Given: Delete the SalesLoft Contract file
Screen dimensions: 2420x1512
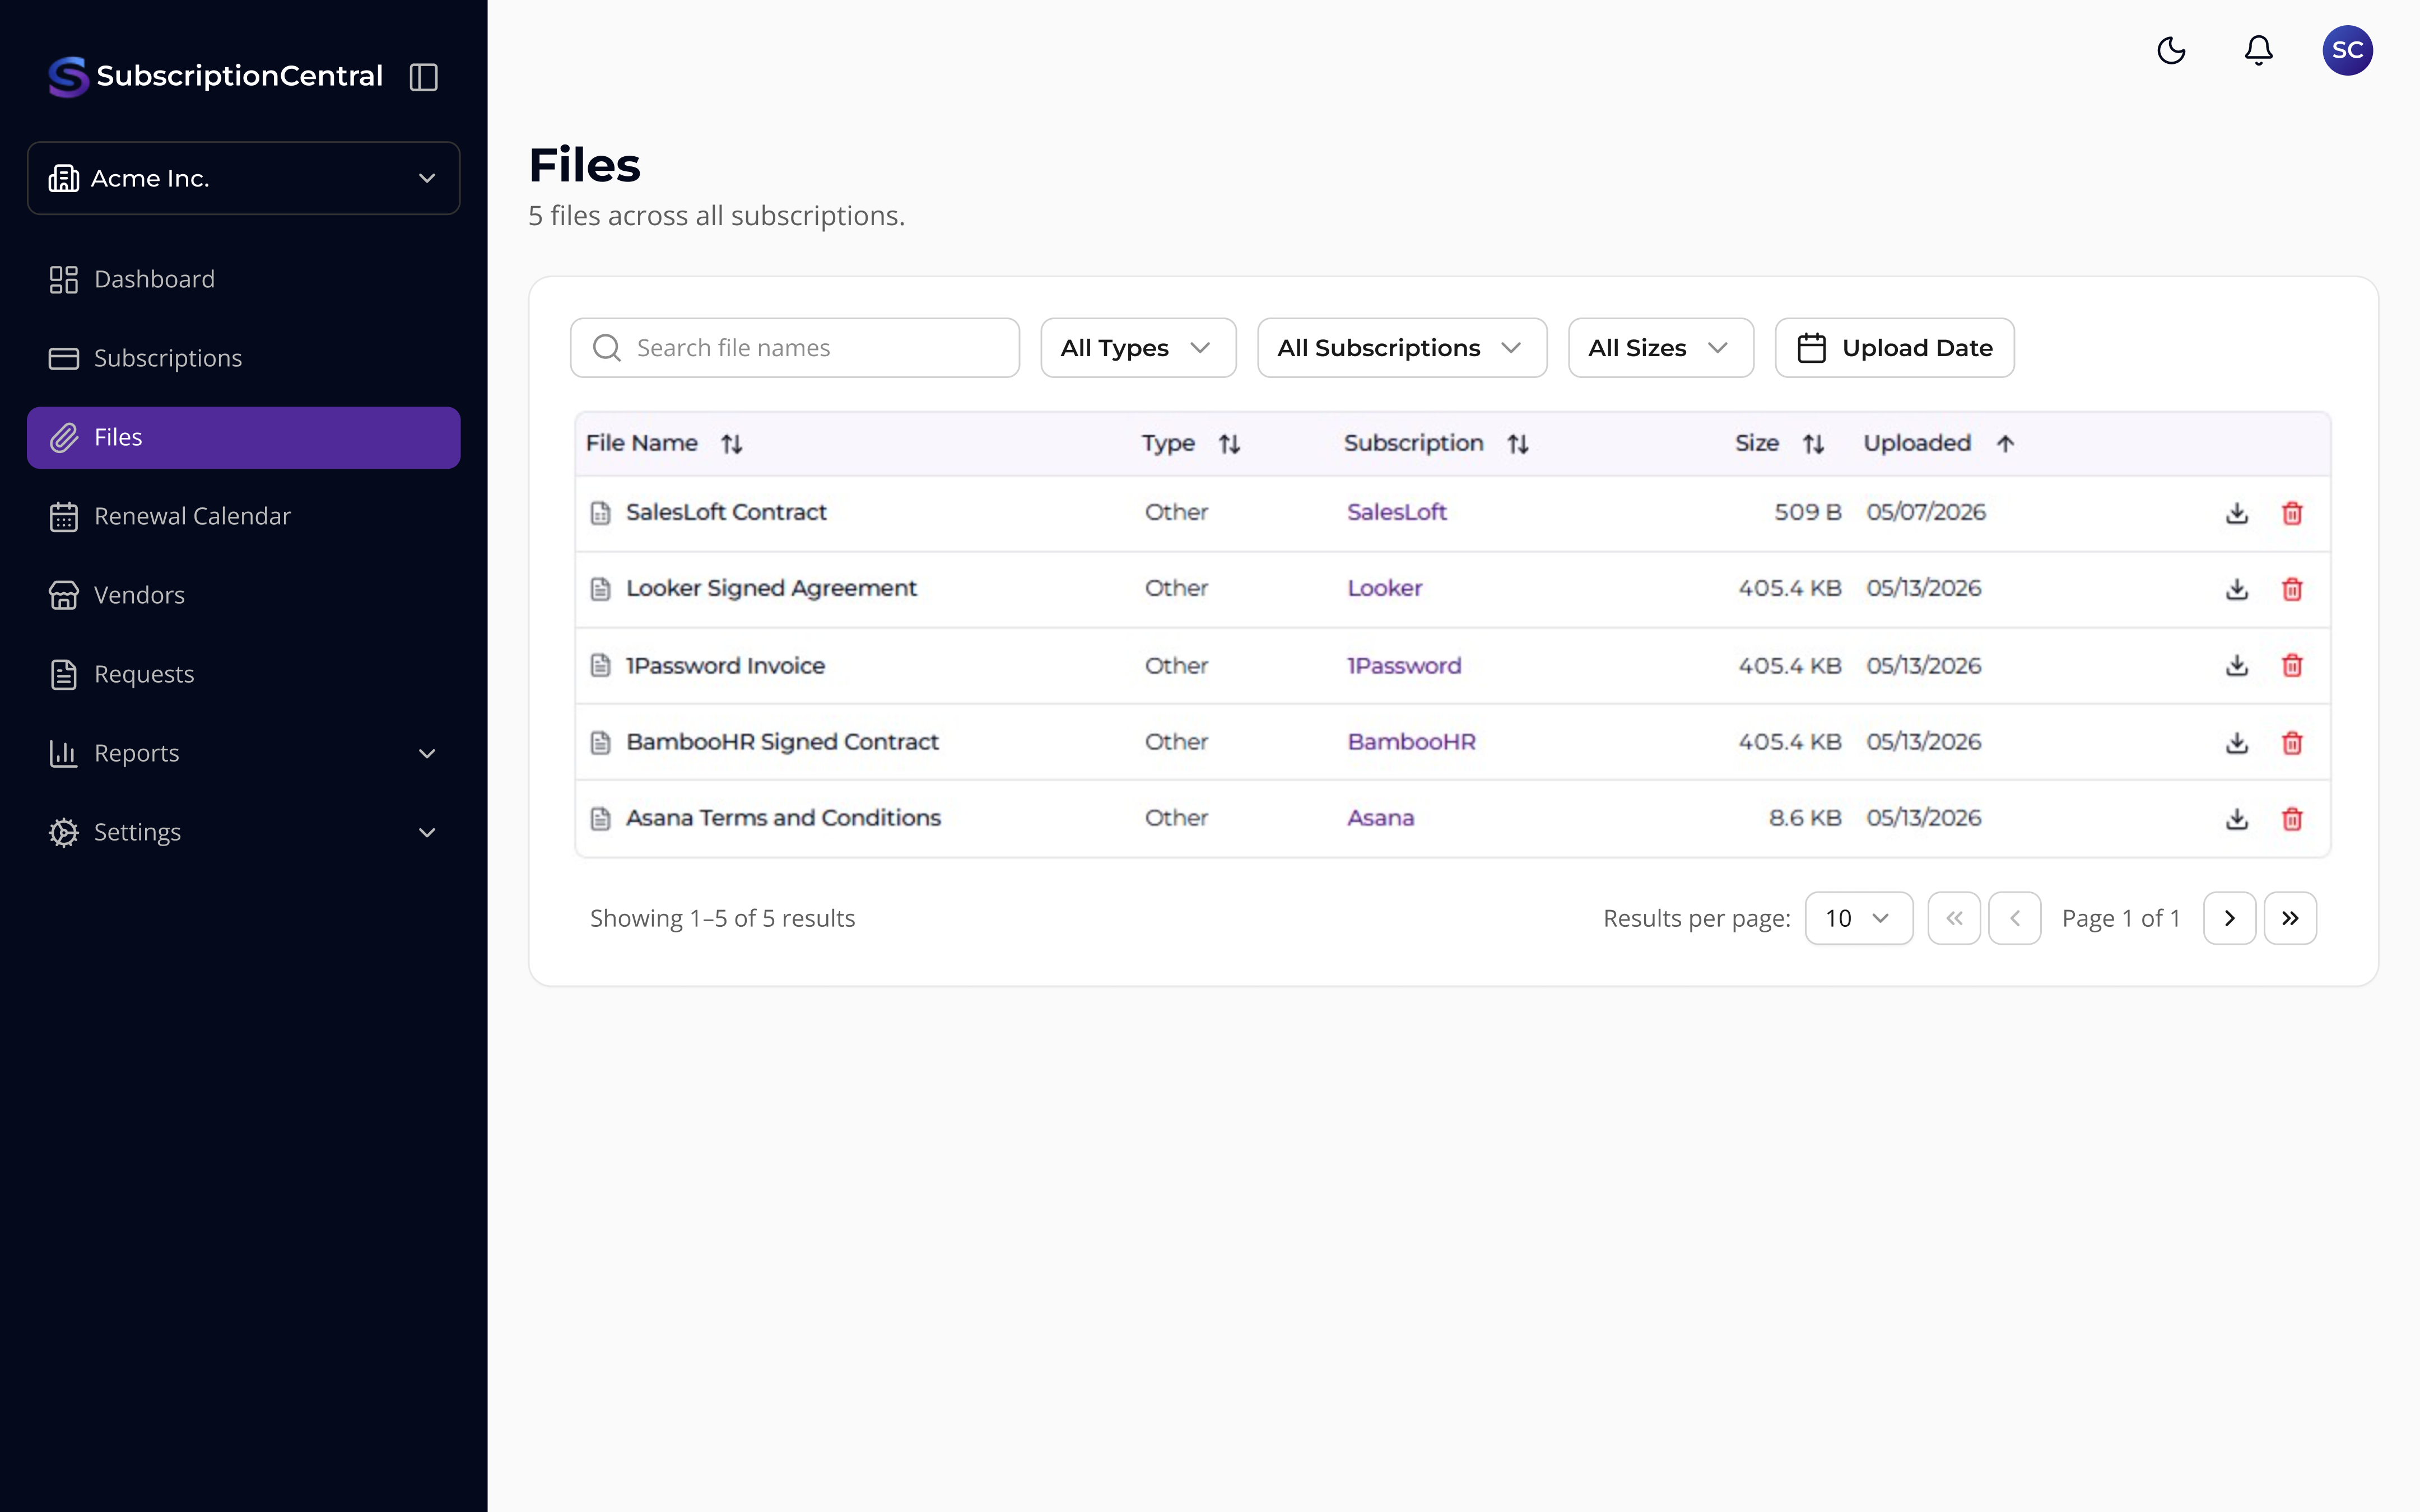Looking at the screenshot, I should click(x=2292, y=513).
